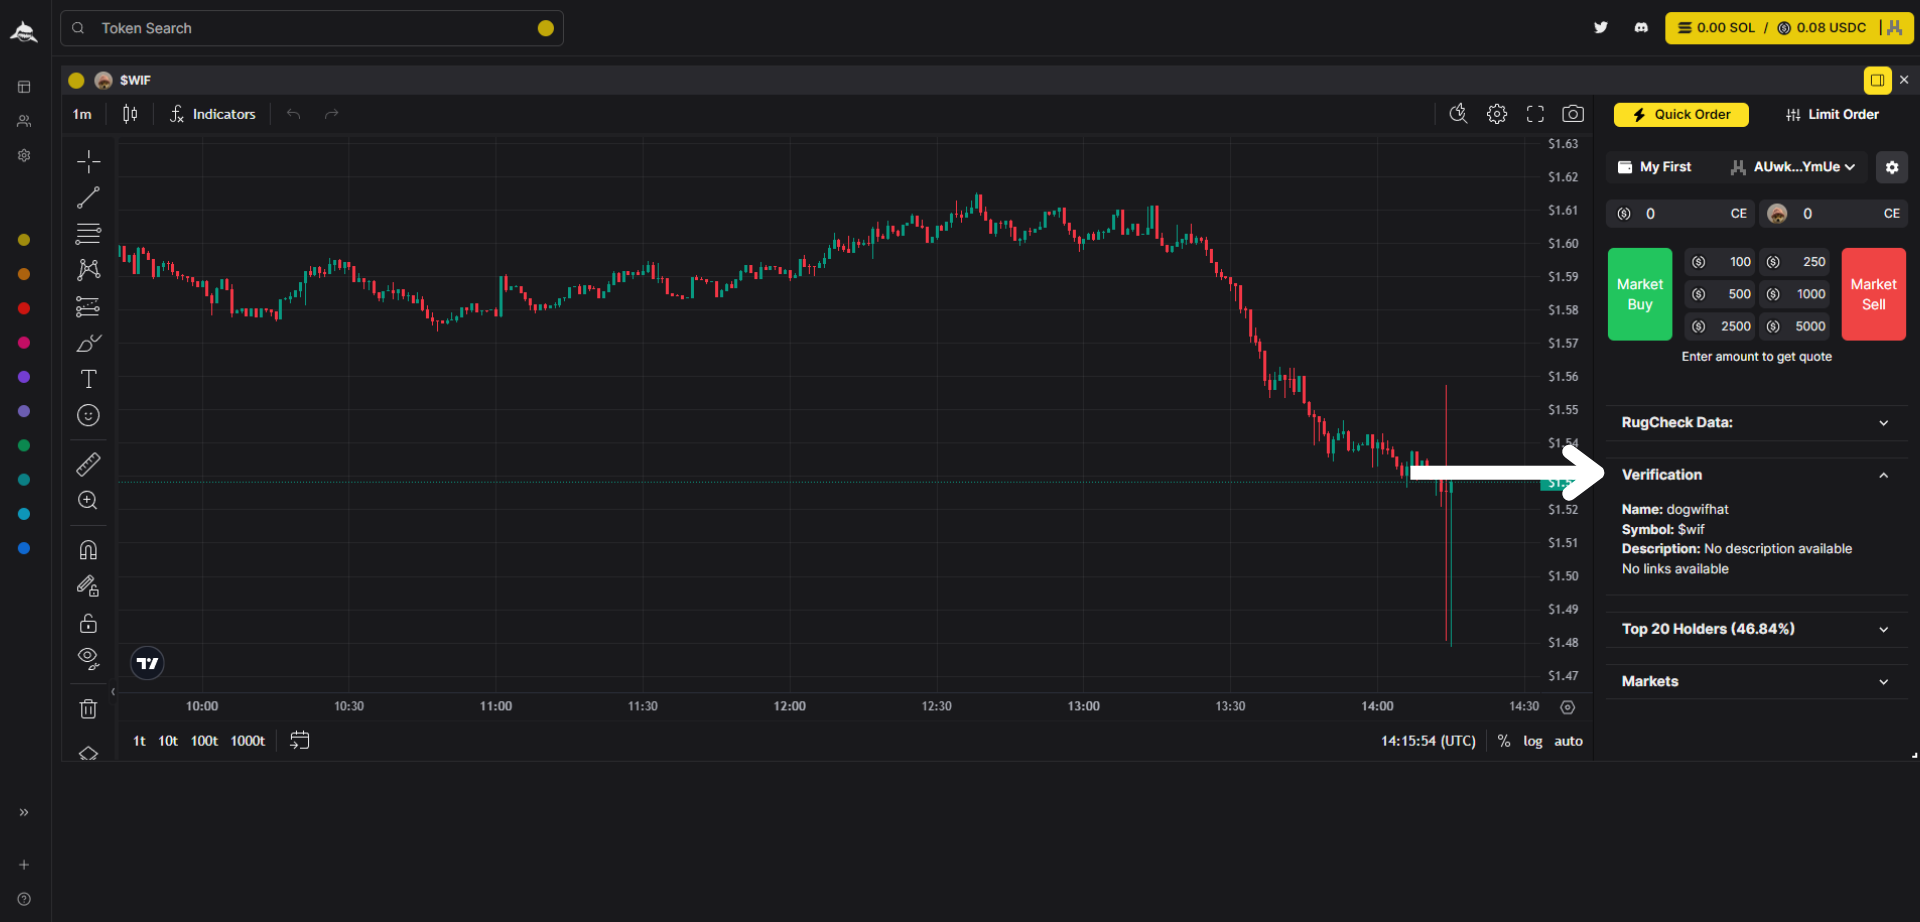Click the trash remove drawings icon

coord(88,709)
